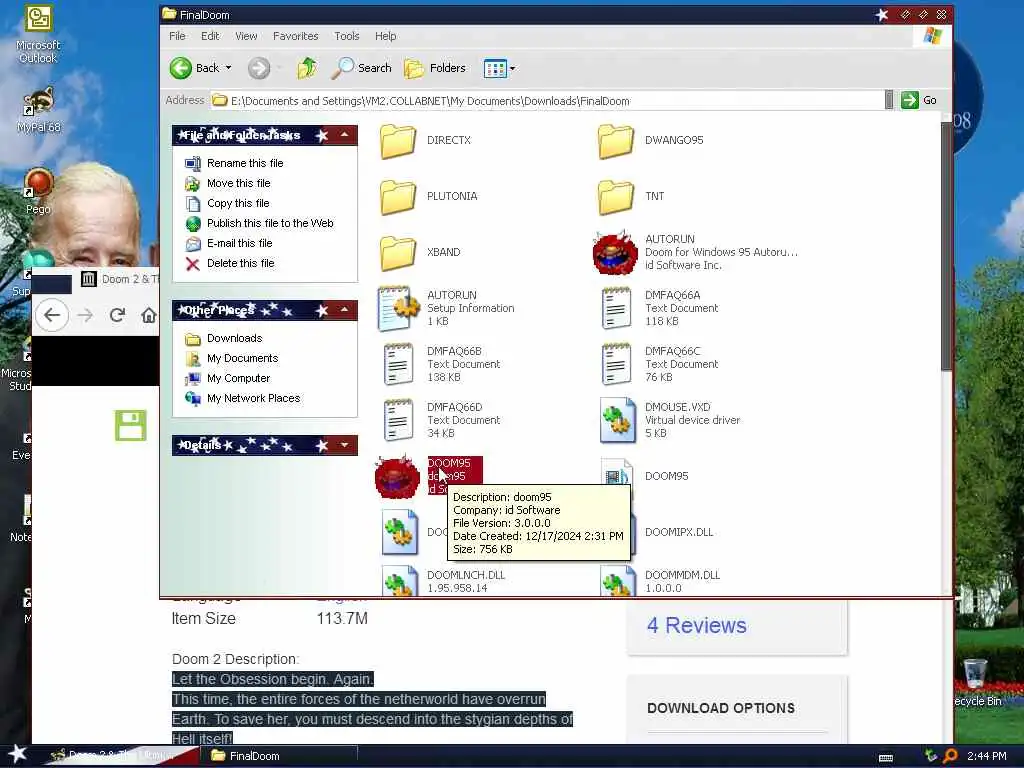Go back using the Back button
The height and width of the screenshot is (768, 1024).
[195, 68]
